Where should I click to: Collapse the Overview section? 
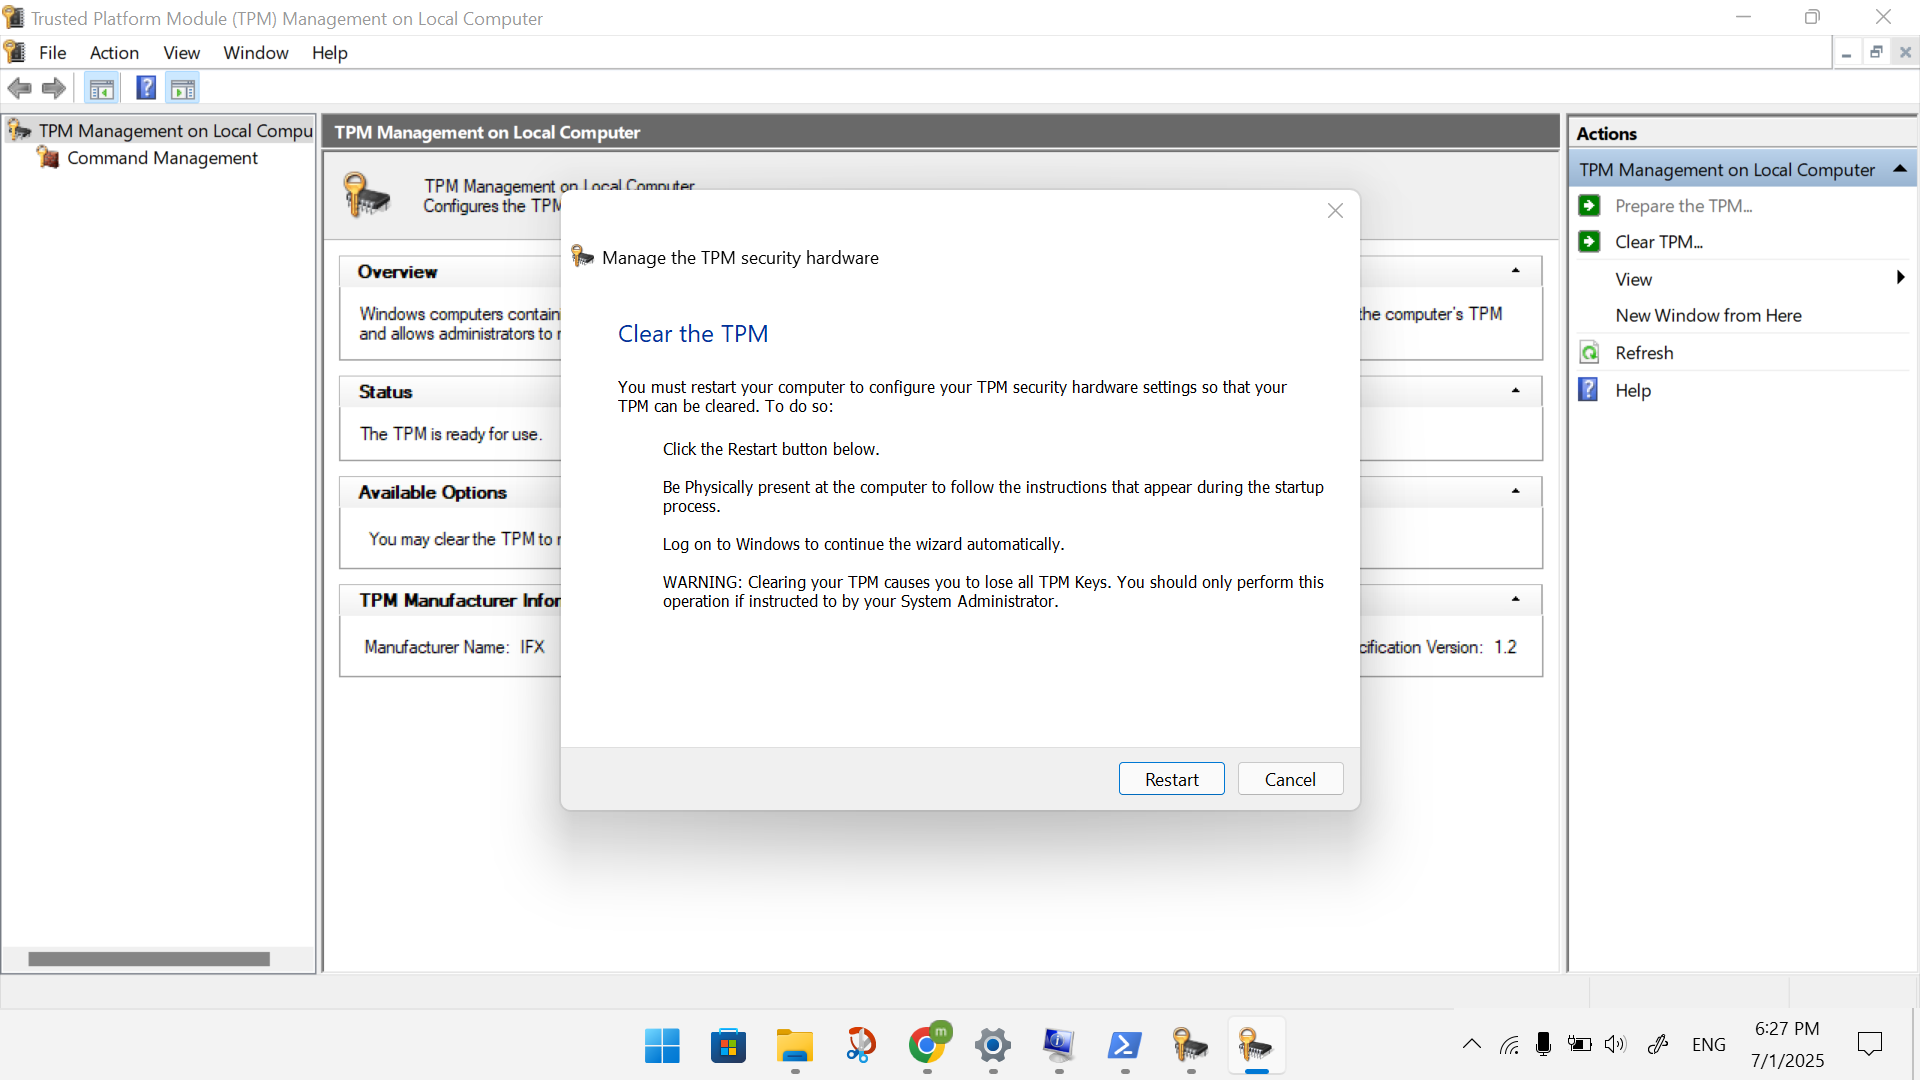(x=1515, y=271)
